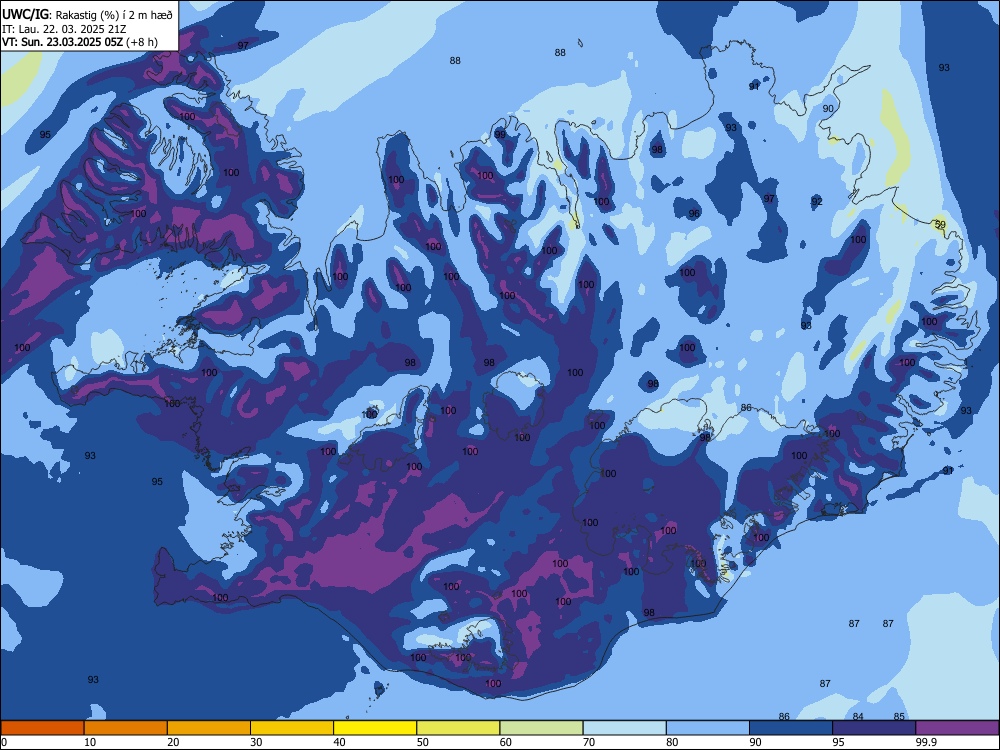Screen dimensions: 1000x750
Task: Choose the 30–40 golden legend swatch
Action: [x=292, y=728]
